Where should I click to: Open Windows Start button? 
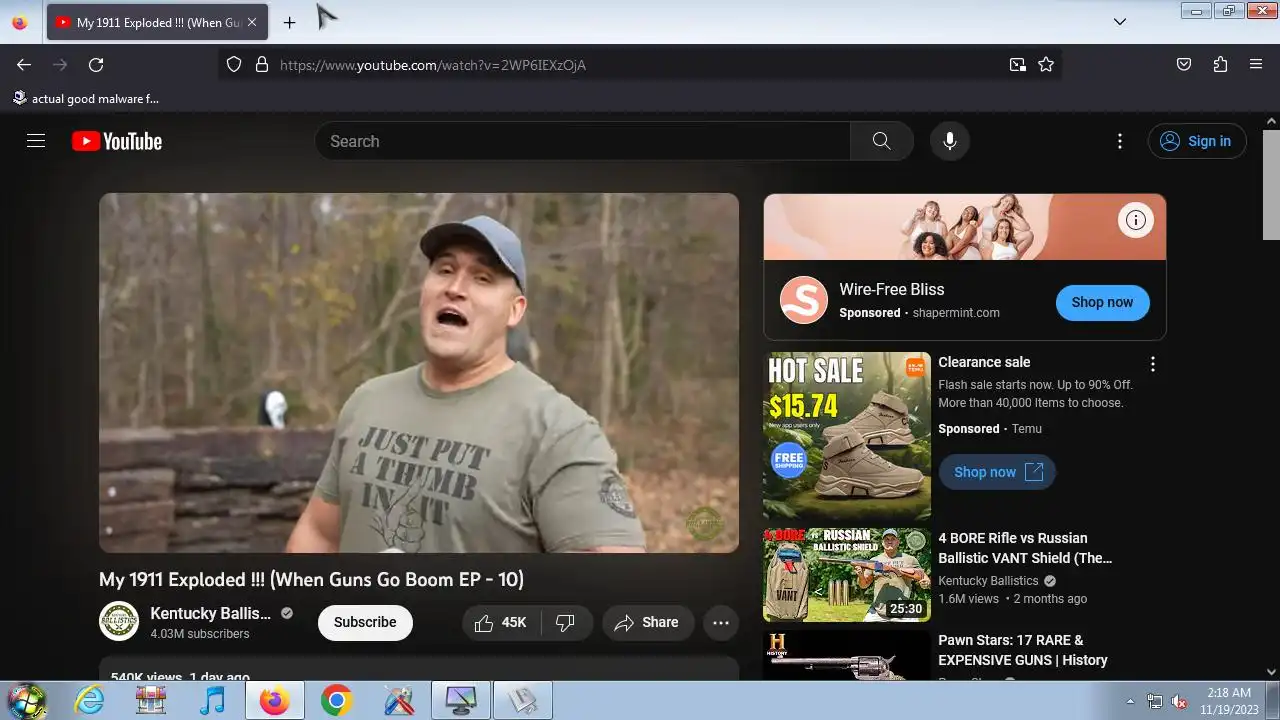coord(26,700)
